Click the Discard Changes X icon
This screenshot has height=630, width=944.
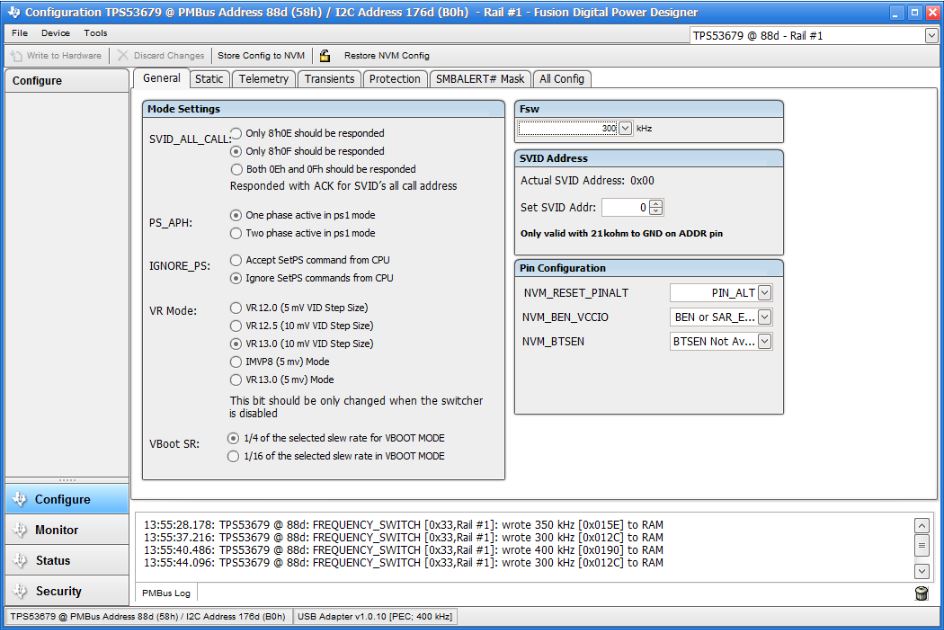point(123,55)
